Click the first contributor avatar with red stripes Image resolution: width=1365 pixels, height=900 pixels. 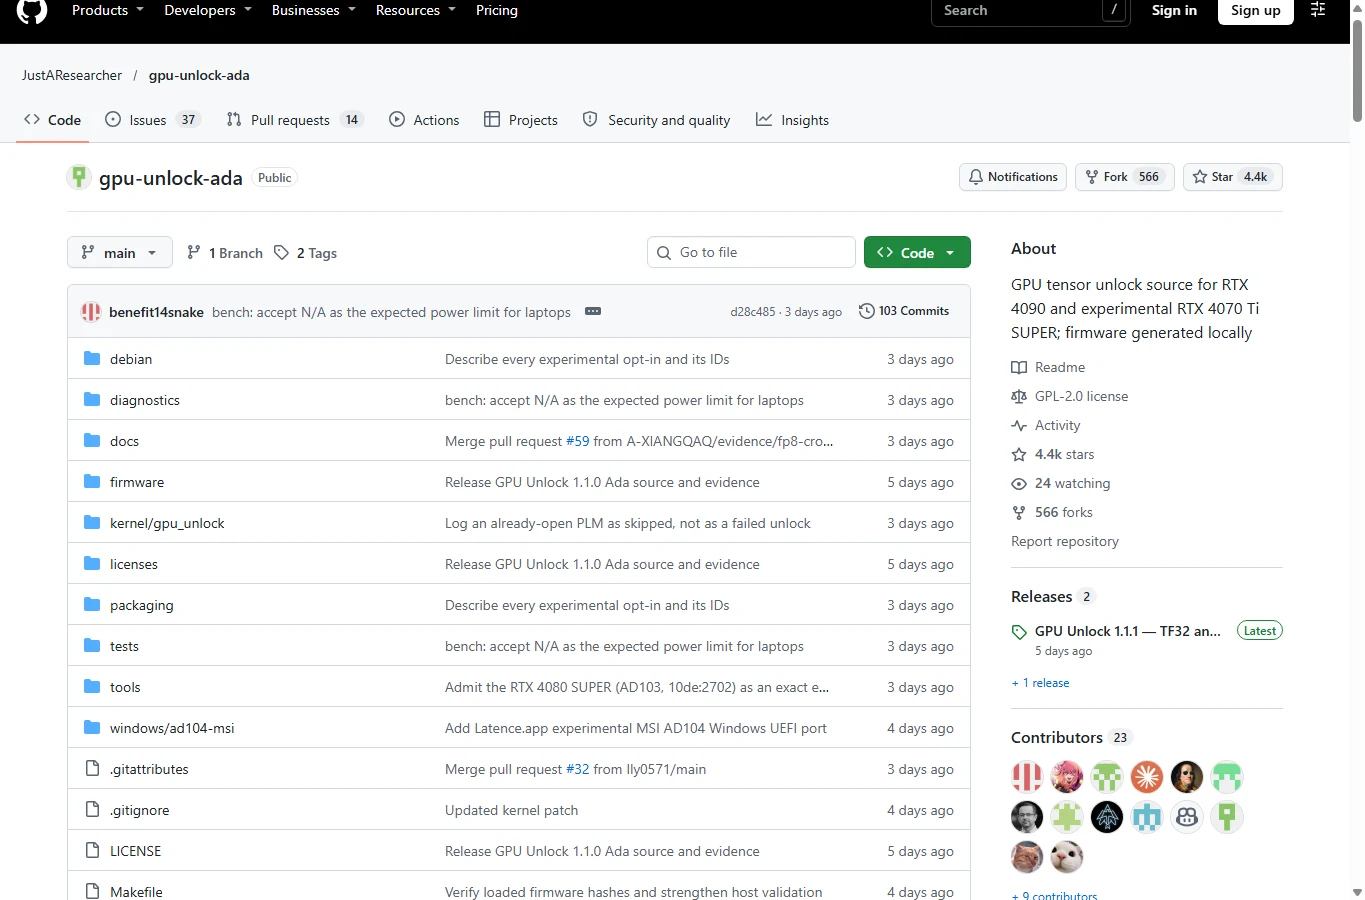1027,777
